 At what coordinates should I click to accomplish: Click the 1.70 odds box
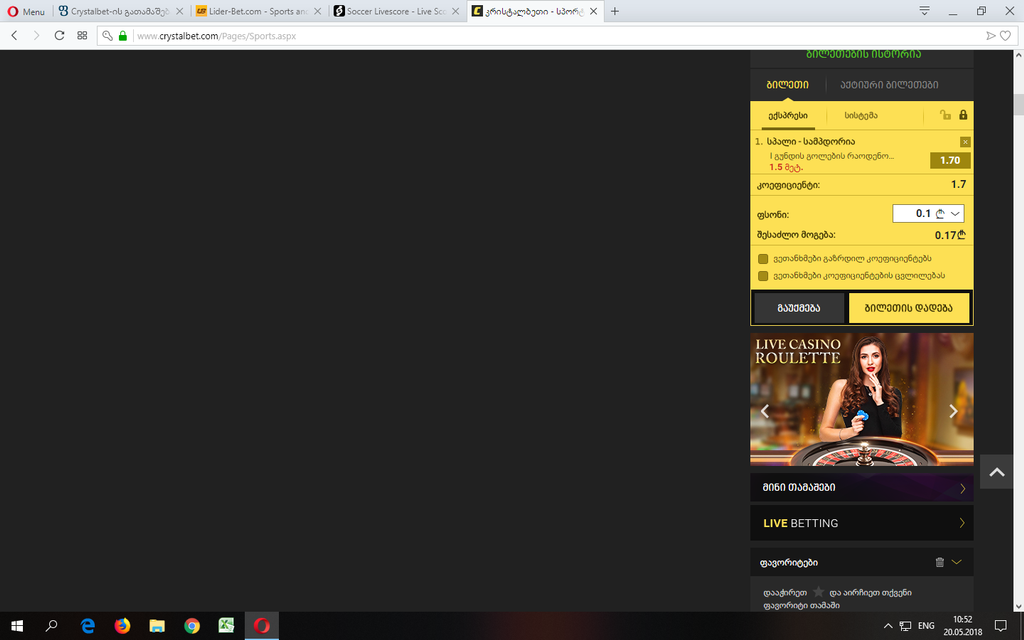coord(950,160)
